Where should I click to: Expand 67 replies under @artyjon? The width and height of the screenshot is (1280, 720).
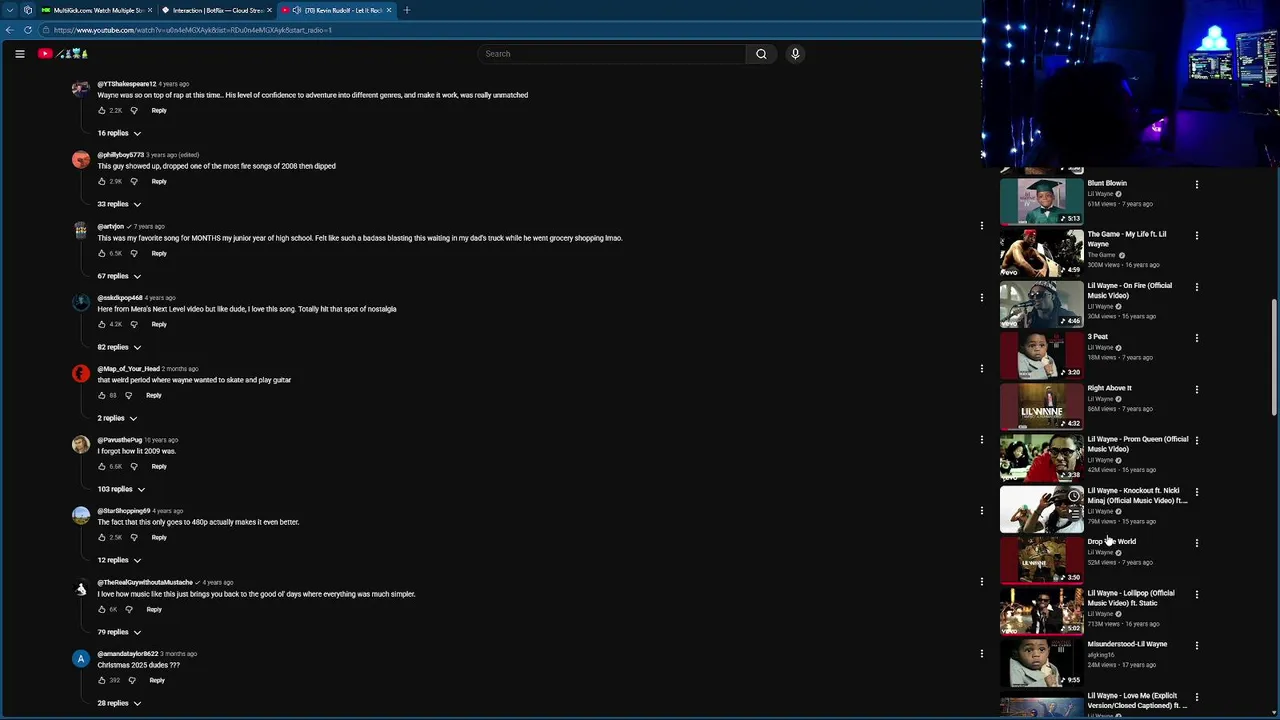[x=119, y=276]
